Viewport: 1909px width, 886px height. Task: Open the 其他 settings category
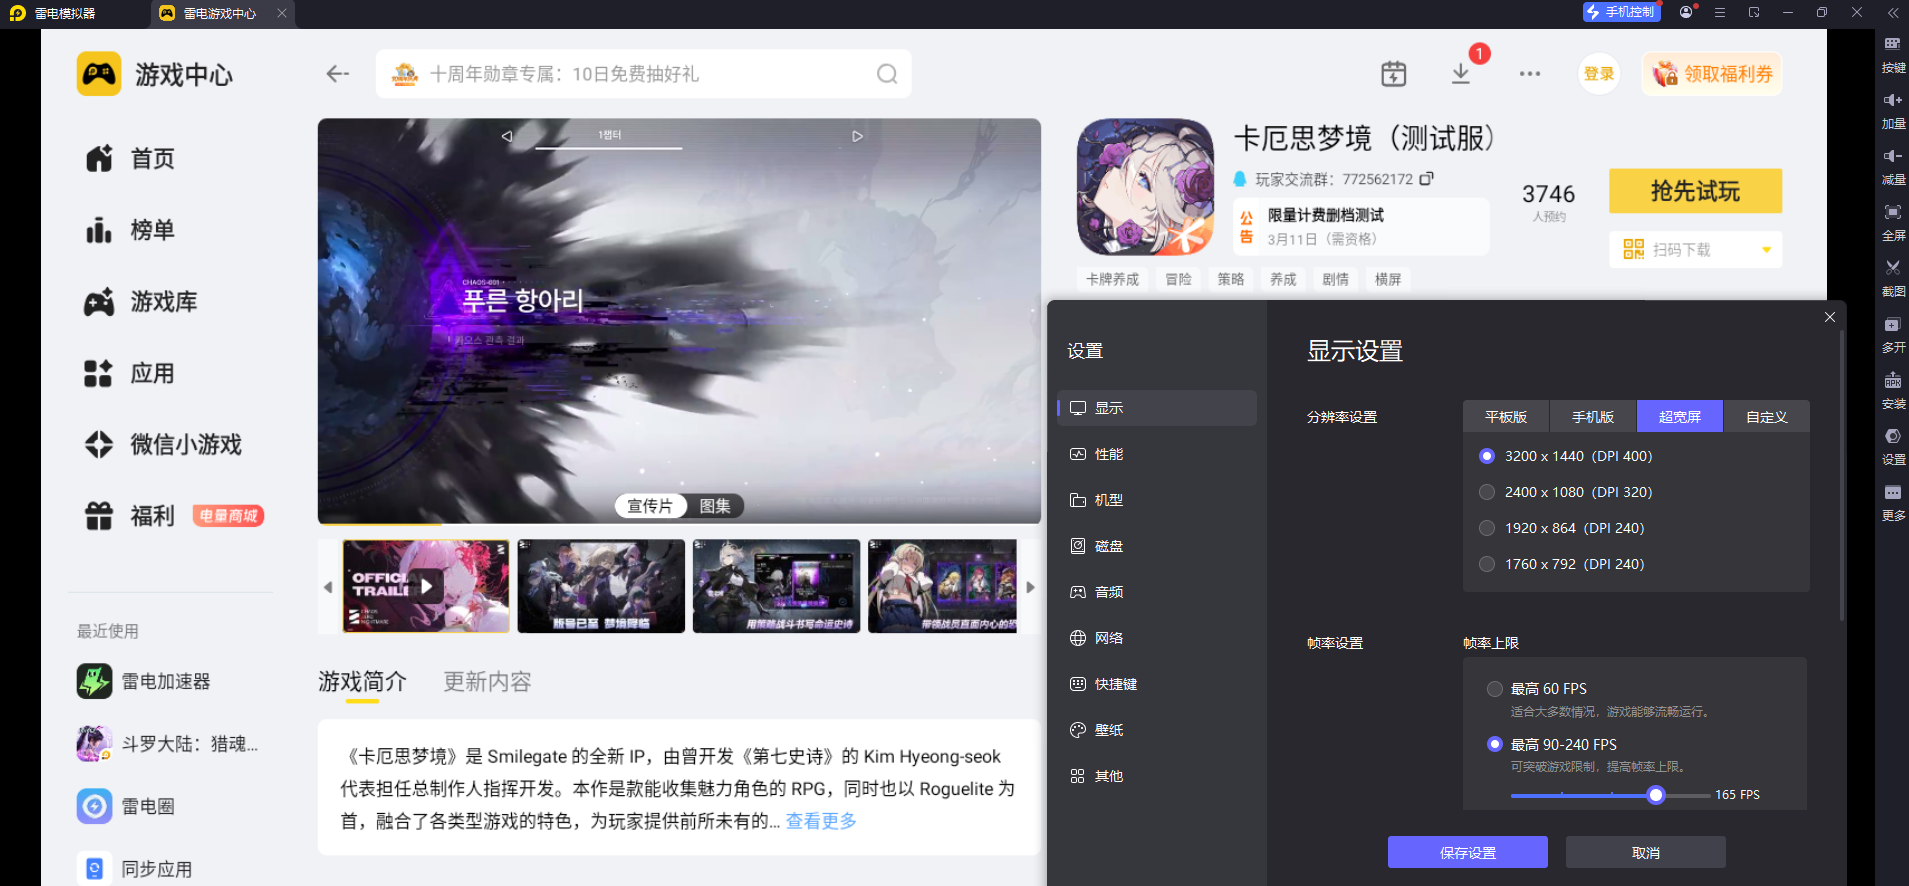1157,776
